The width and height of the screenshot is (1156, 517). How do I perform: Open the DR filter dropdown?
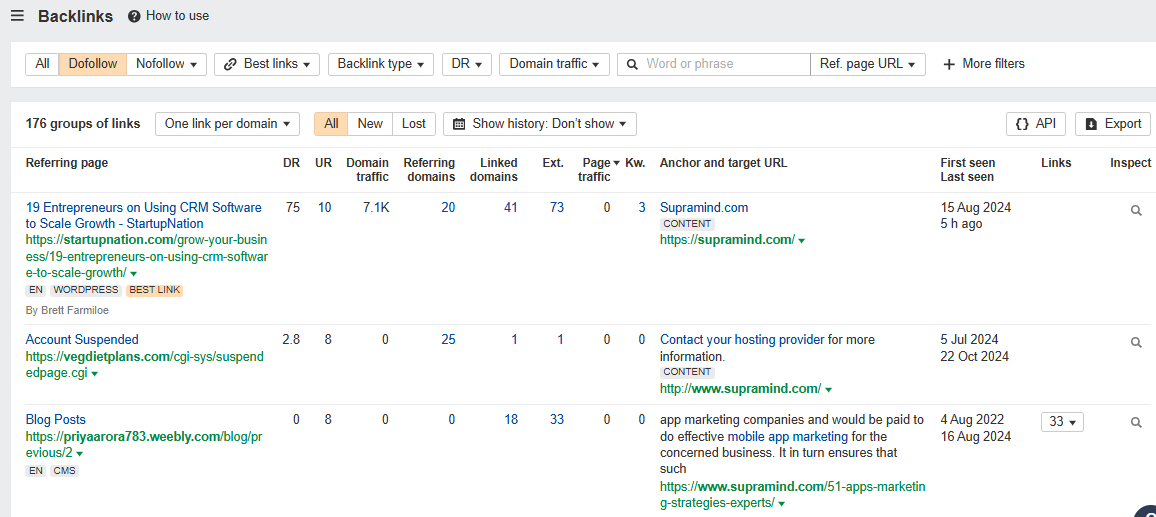pyautogui.click(x=467, y=63)
